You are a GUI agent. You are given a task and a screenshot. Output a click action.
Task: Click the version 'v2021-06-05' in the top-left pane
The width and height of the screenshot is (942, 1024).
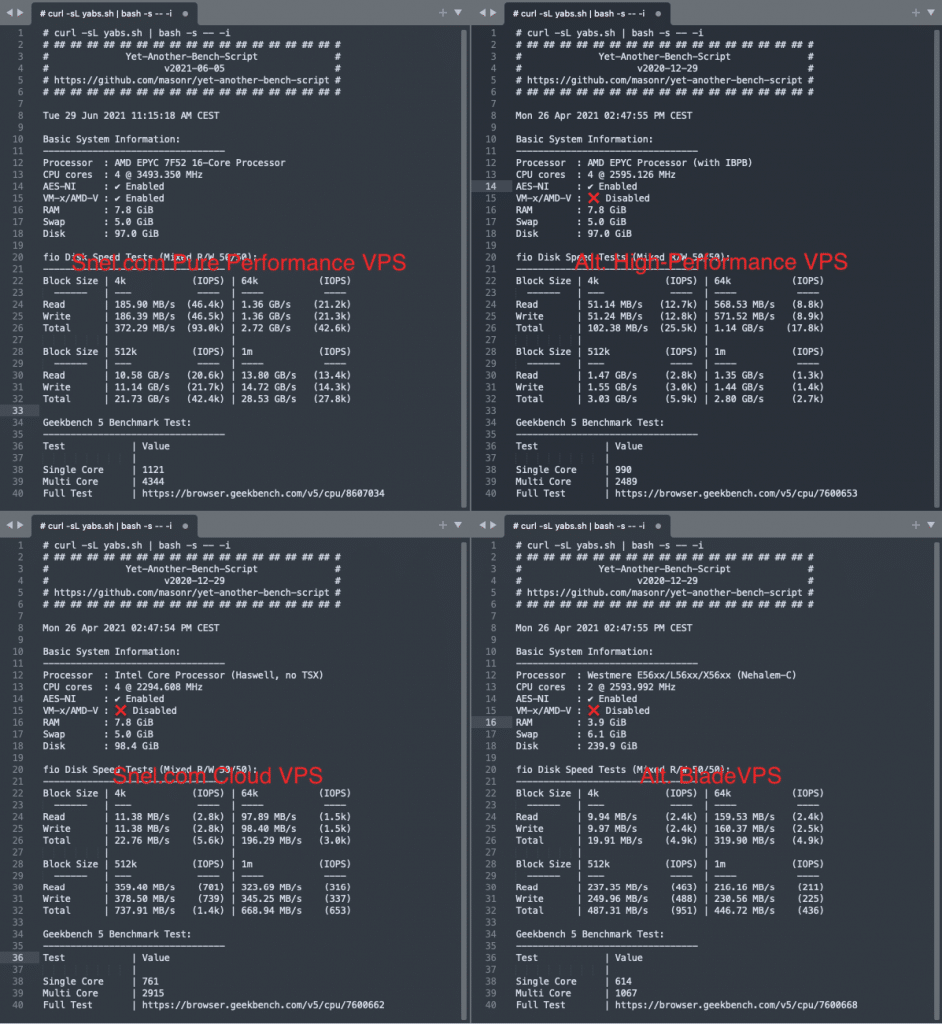195,69
